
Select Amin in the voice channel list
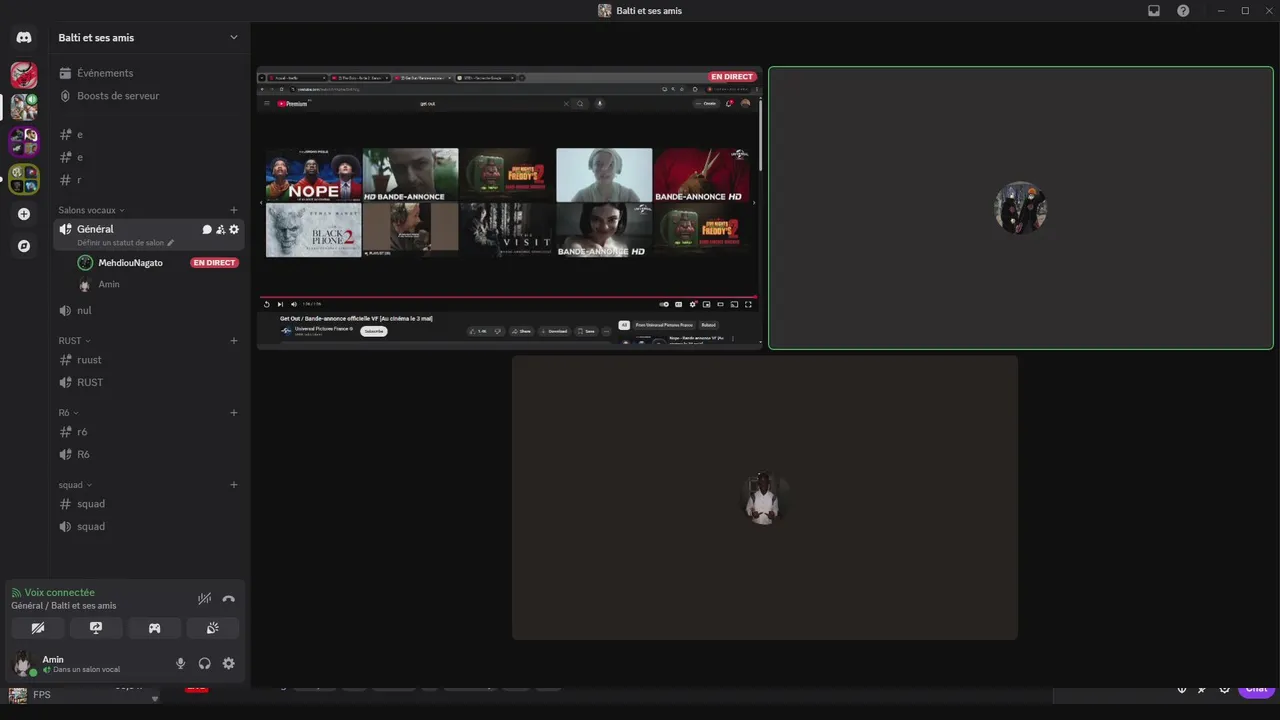108,285
